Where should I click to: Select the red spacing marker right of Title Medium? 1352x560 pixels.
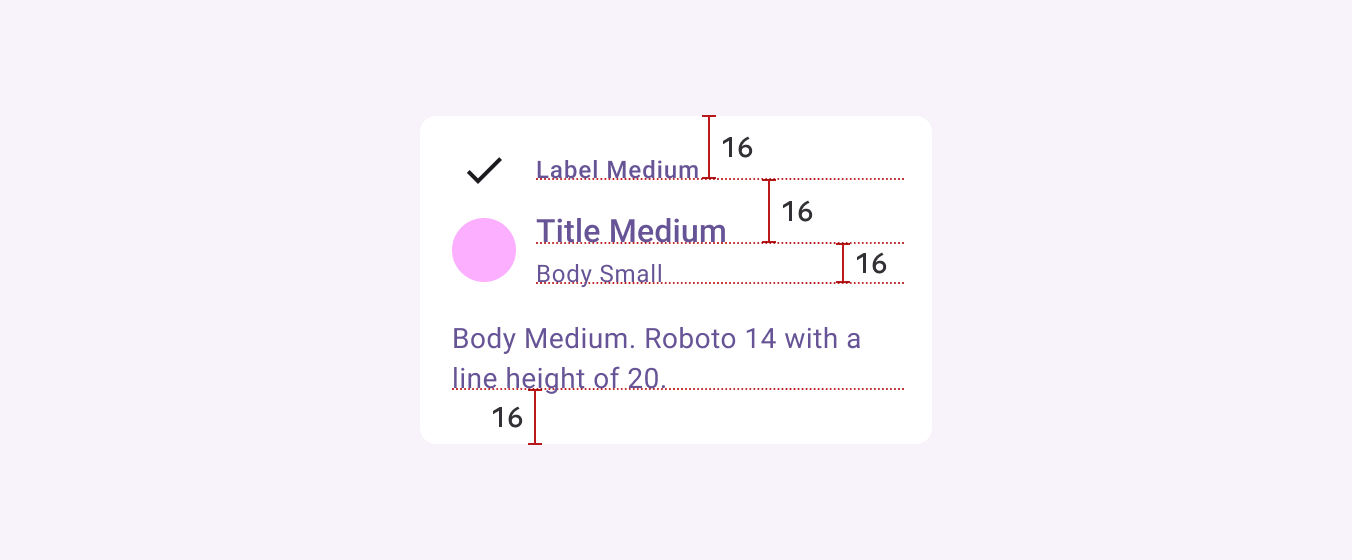tap(769, 211)
